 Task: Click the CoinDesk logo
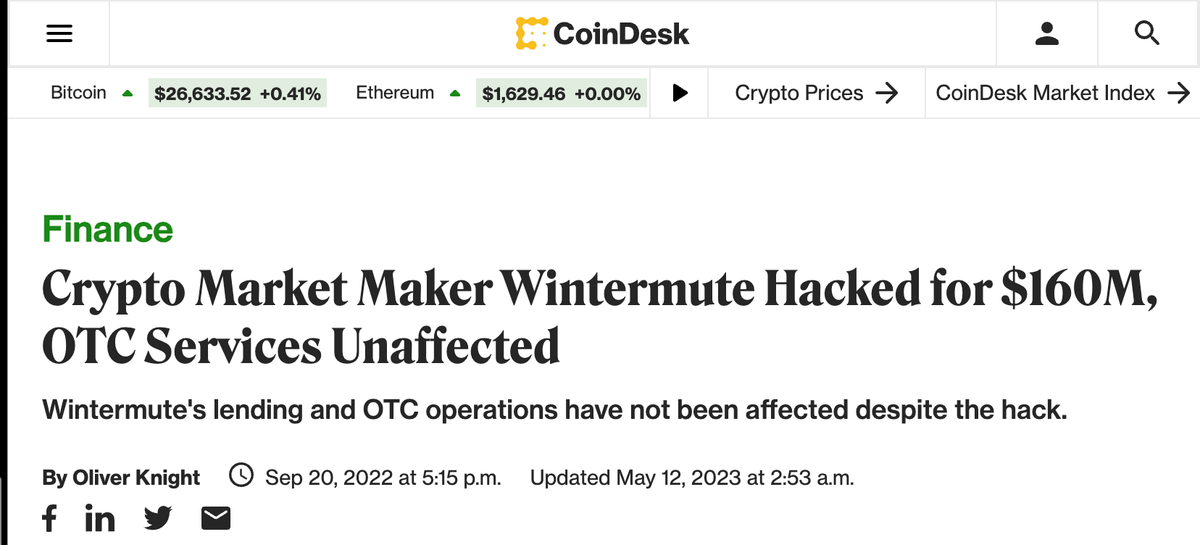[602, 34]
